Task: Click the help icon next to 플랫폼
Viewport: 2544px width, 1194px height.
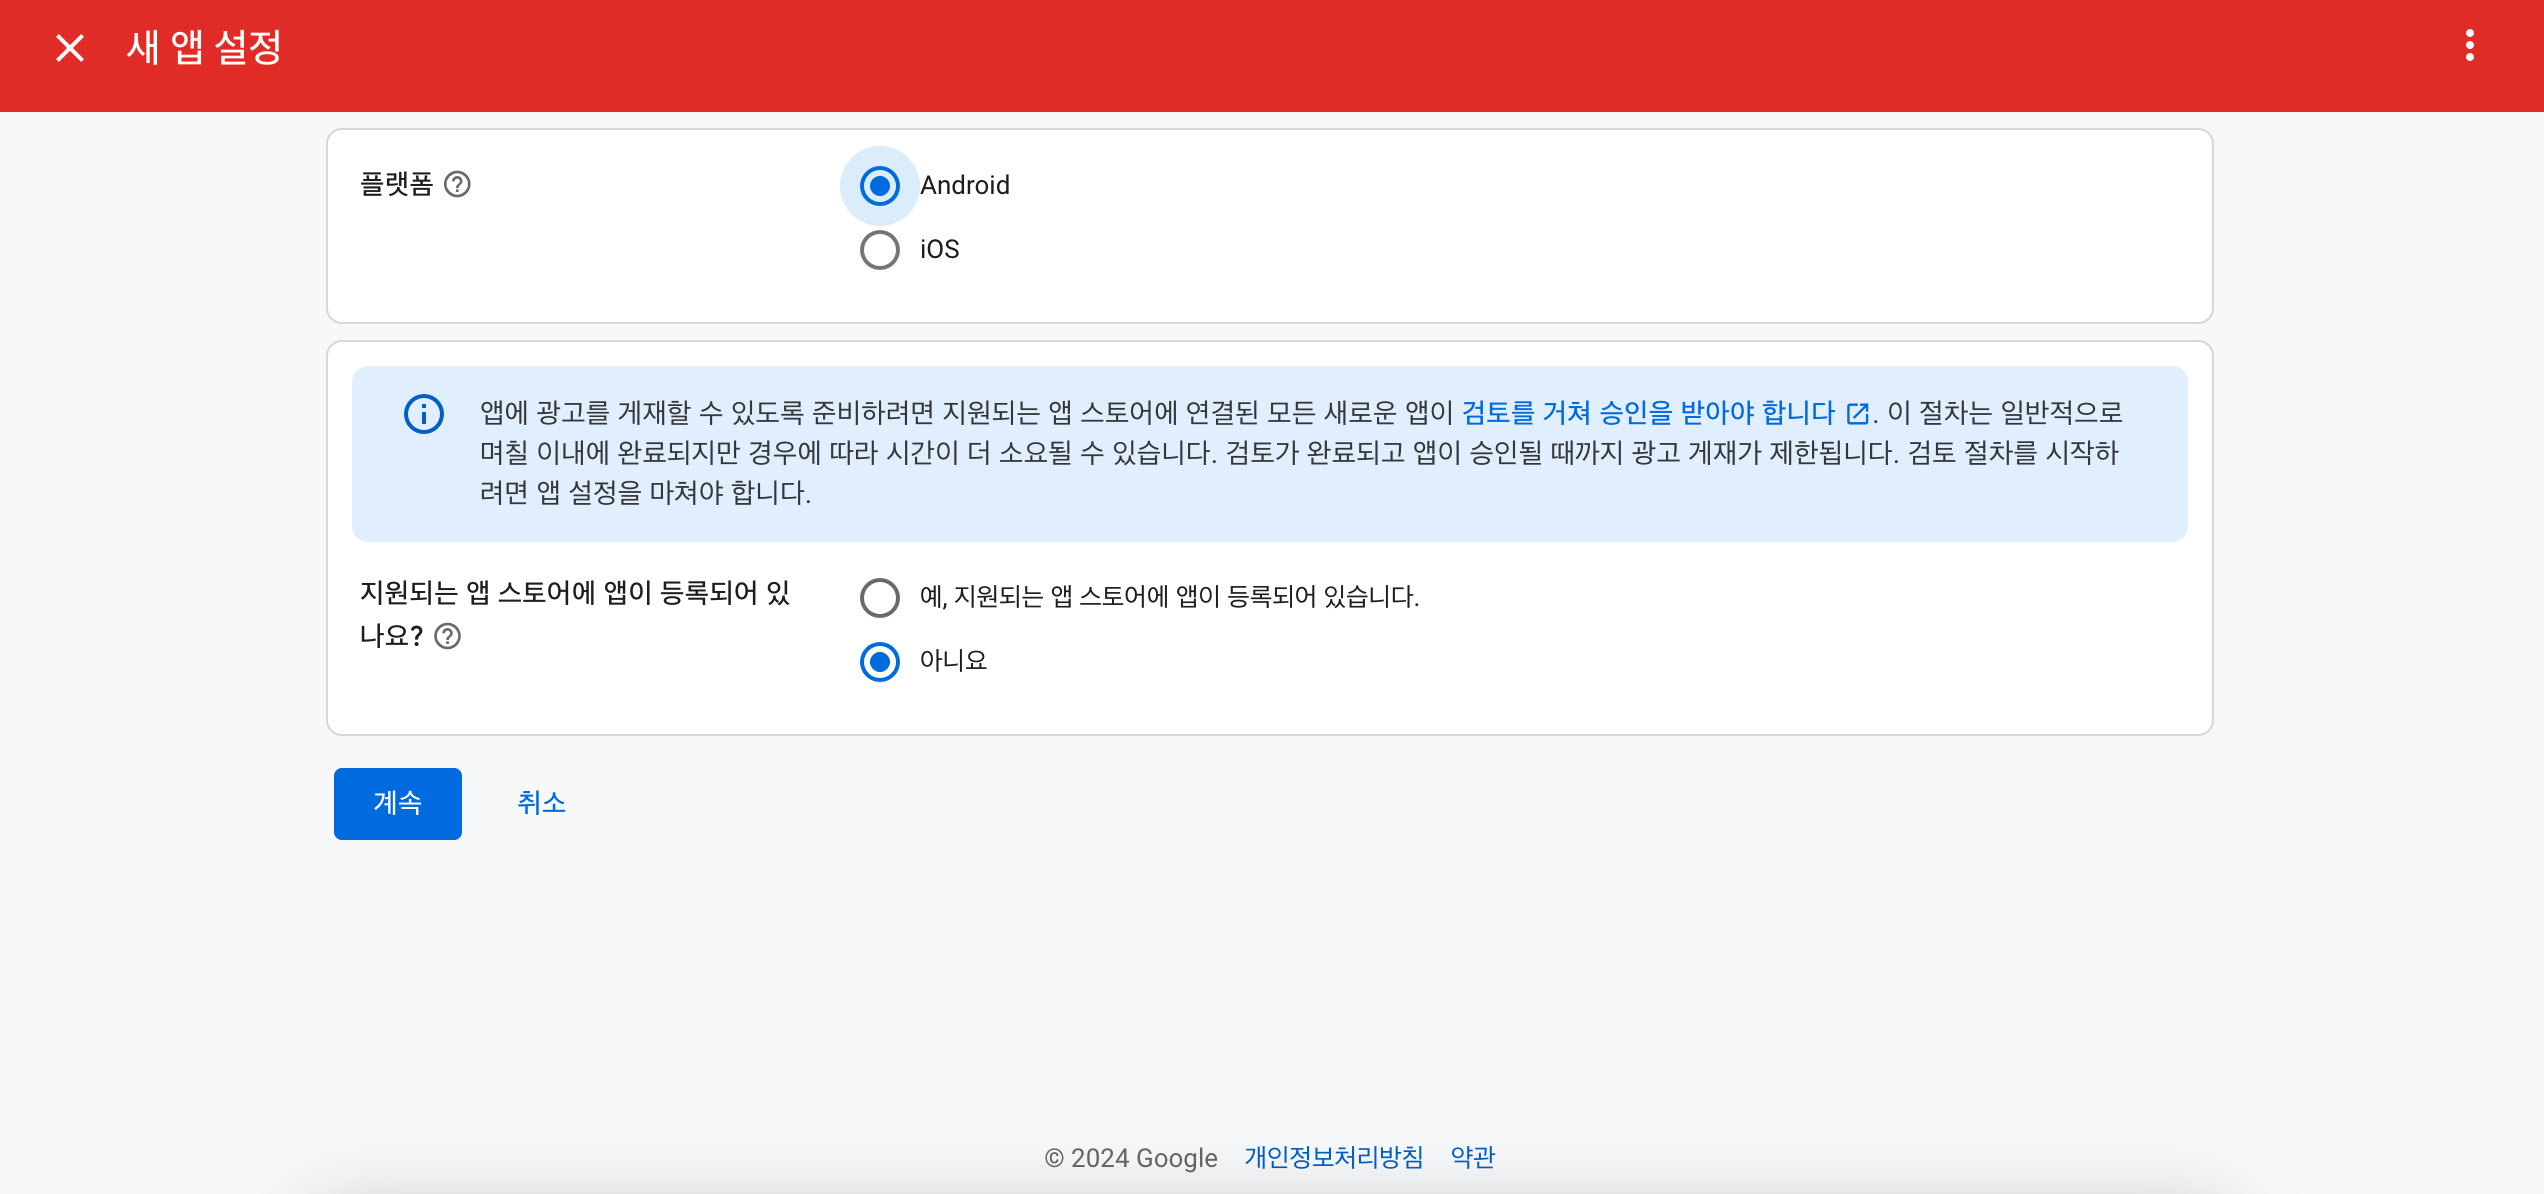Action: [x=457, y=185]
